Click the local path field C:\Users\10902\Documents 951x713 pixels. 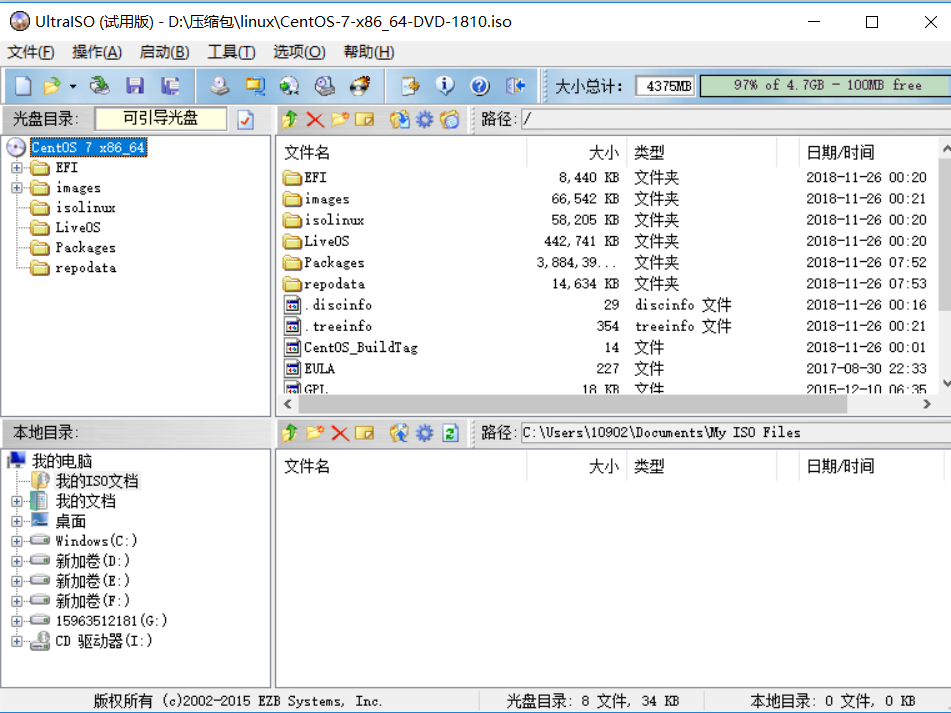[735, 433]
